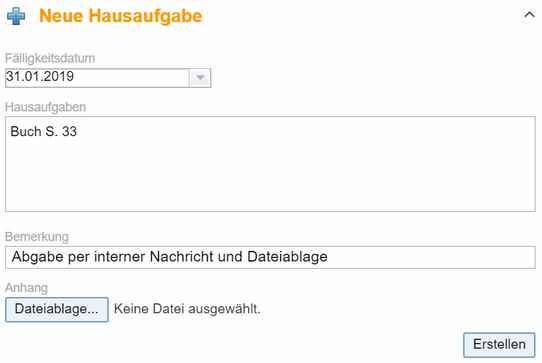The width and height of the screenshot is (542, 363).
Task: Click the text Keine Datei ausgewählt
Action: pos(187,309)
